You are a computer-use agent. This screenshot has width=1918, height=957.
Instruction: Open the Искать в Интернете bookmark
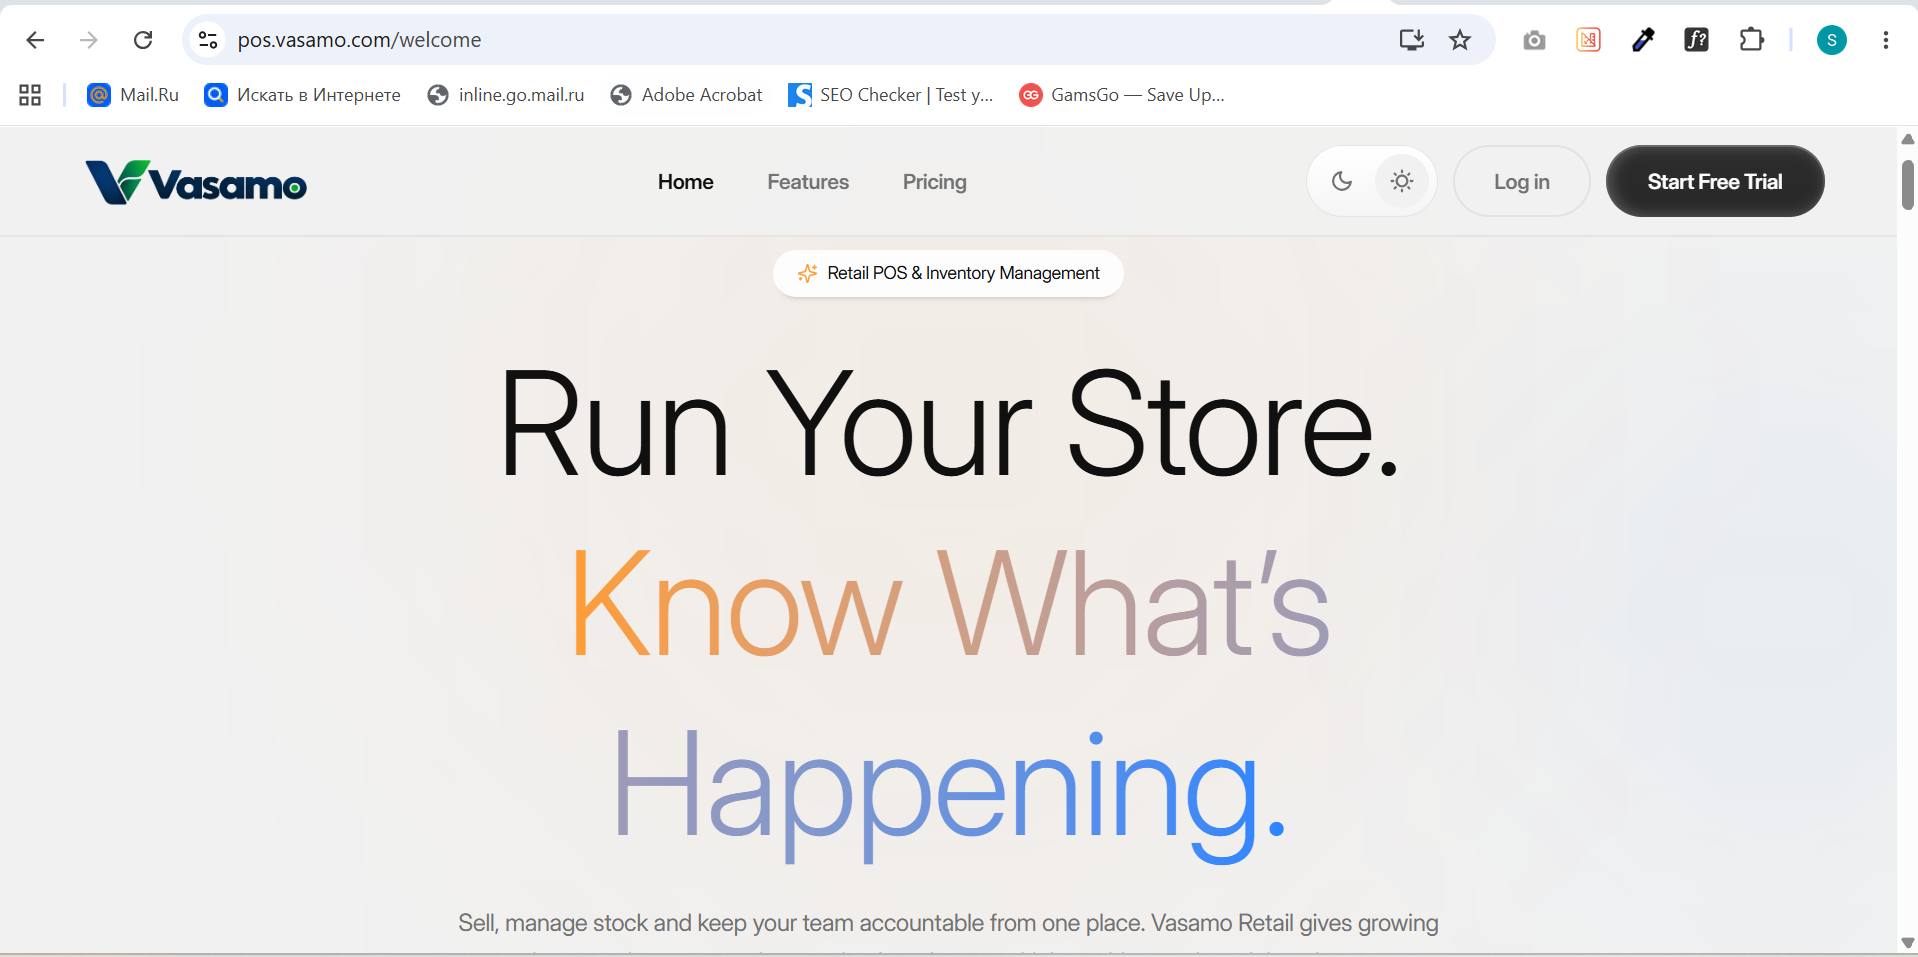coord(302,95)
